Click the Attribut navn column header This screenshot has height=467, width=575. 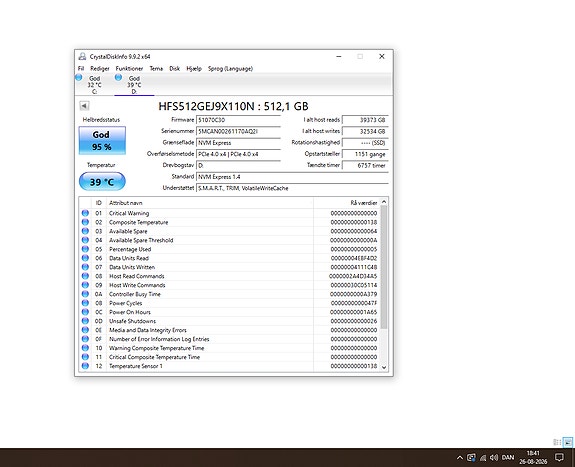click(x=209, y=203)
